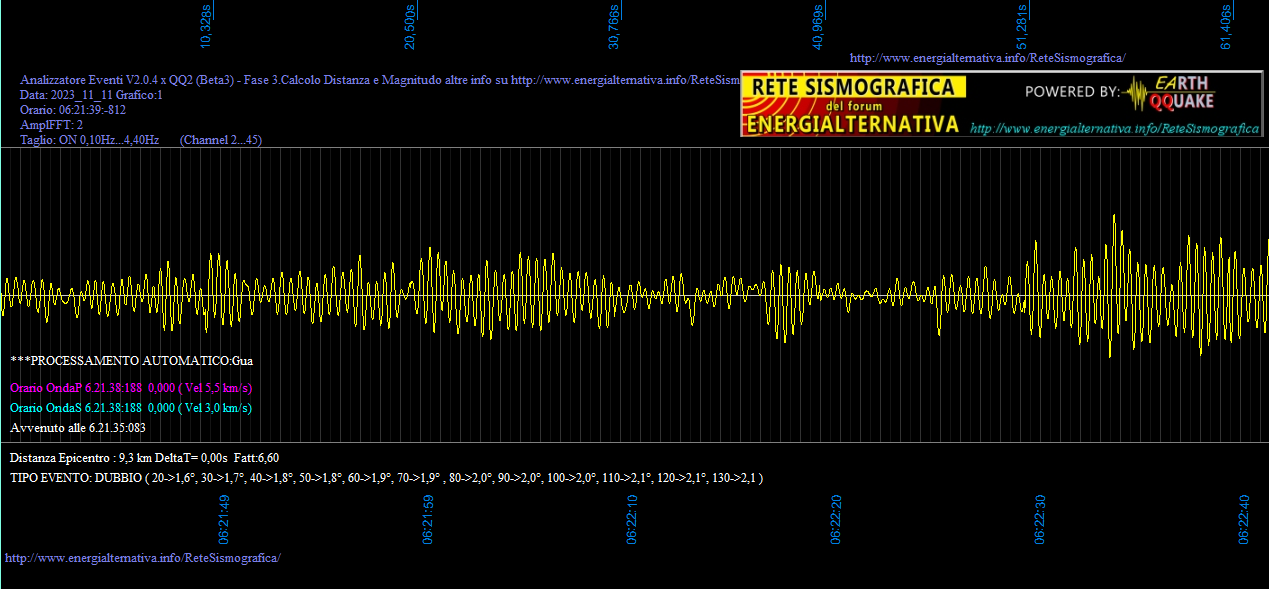1269x589 pixels.
Task: Open the top center energialternativa.info URL
Action: pos(988,58)
